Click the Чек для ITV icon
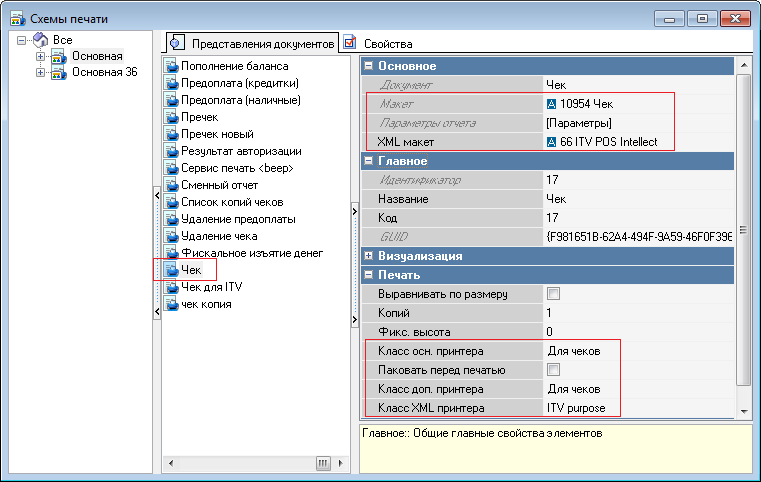The height and width of the screenshot is (482, 761). pos(171,287)
